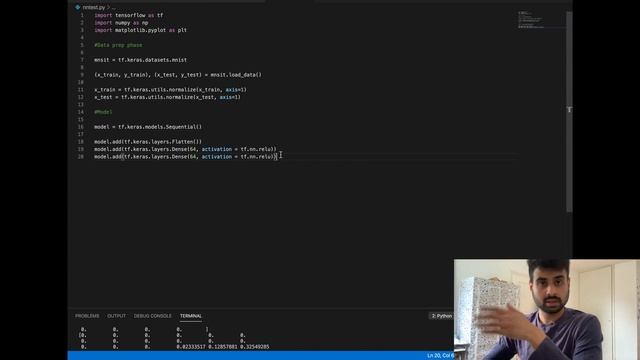The height and width of the screenshot is (360, 640).
Task: Open the terminal selector dropdown labeled Python
Action: pyautogui.click(x=441, y=316)
